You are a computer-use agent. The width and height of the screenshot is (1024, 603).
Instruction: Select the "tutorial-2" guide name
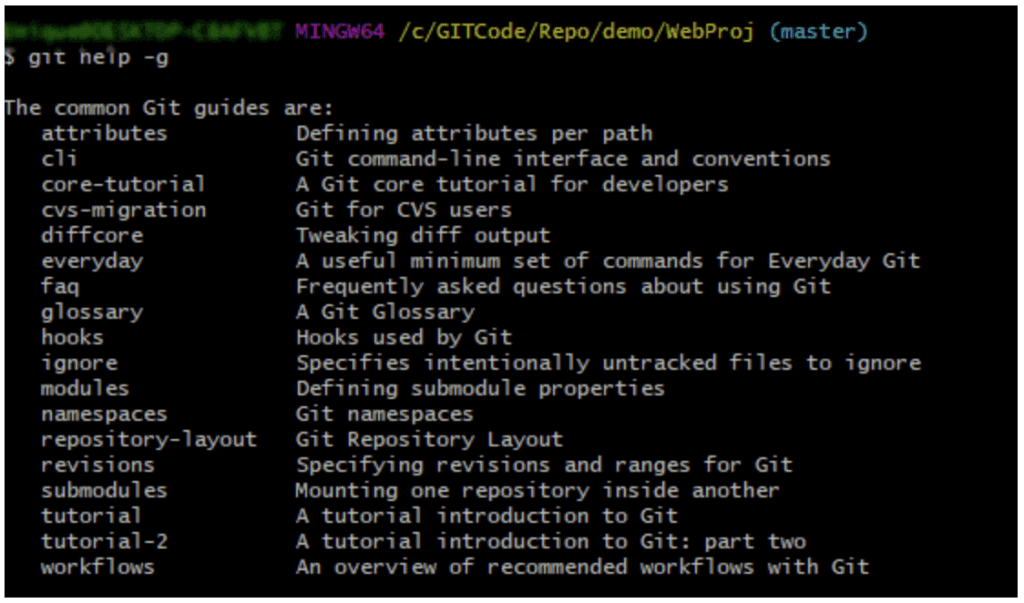tap(104, 541)
